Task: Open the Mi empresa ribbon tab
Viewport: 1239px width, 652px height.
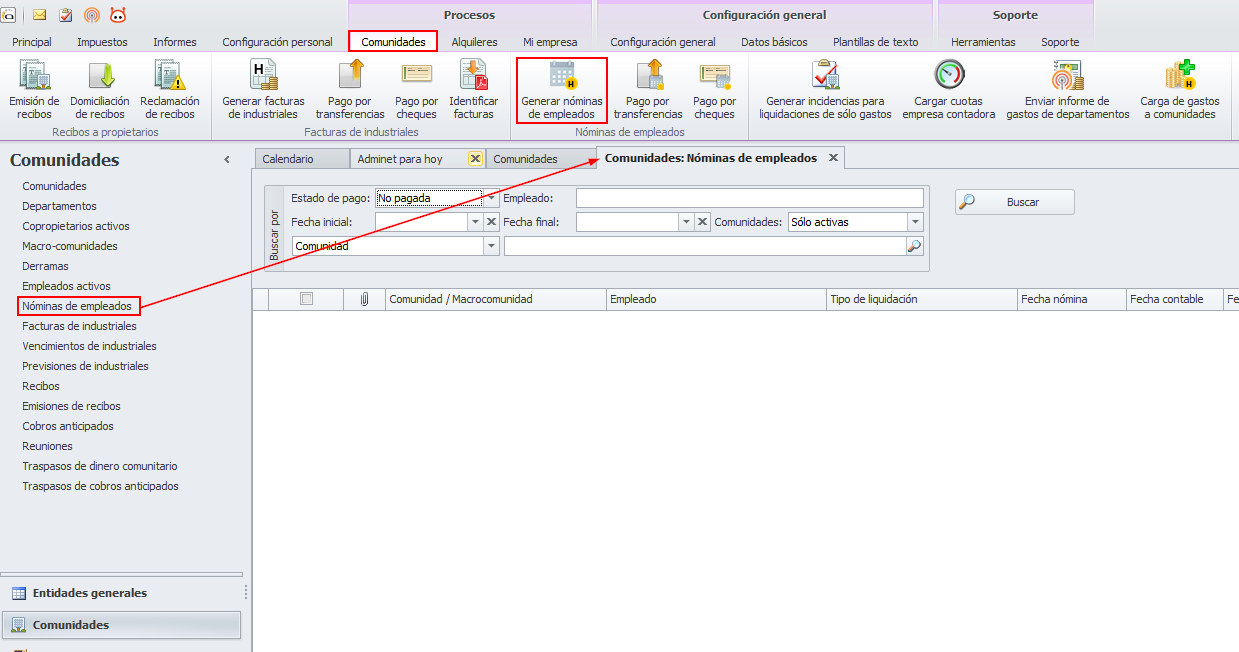Action: click(550, 42)
